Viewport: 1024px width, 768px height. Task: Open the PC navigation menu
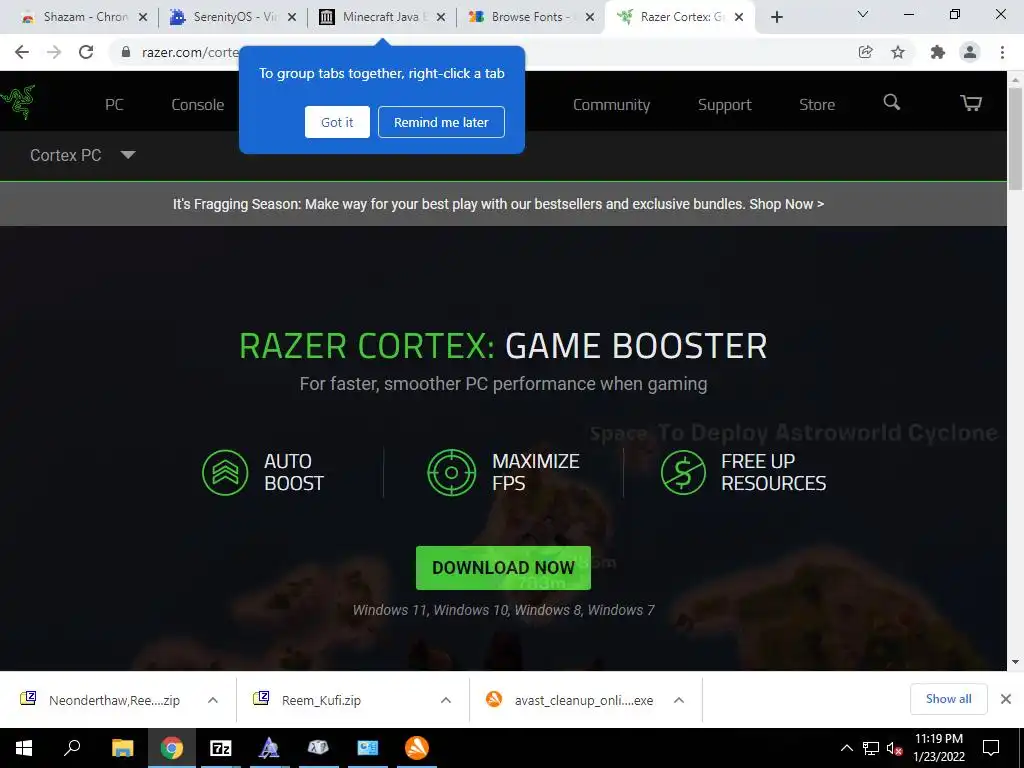click(114, 104)
